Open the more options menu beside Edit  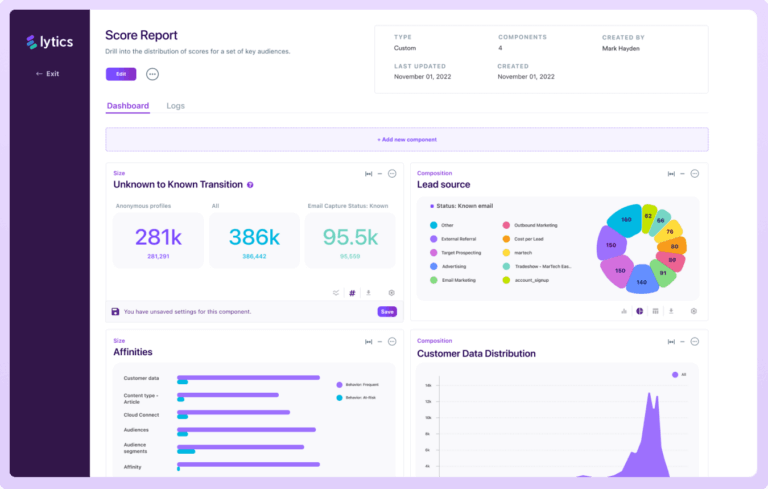point(152,74)
